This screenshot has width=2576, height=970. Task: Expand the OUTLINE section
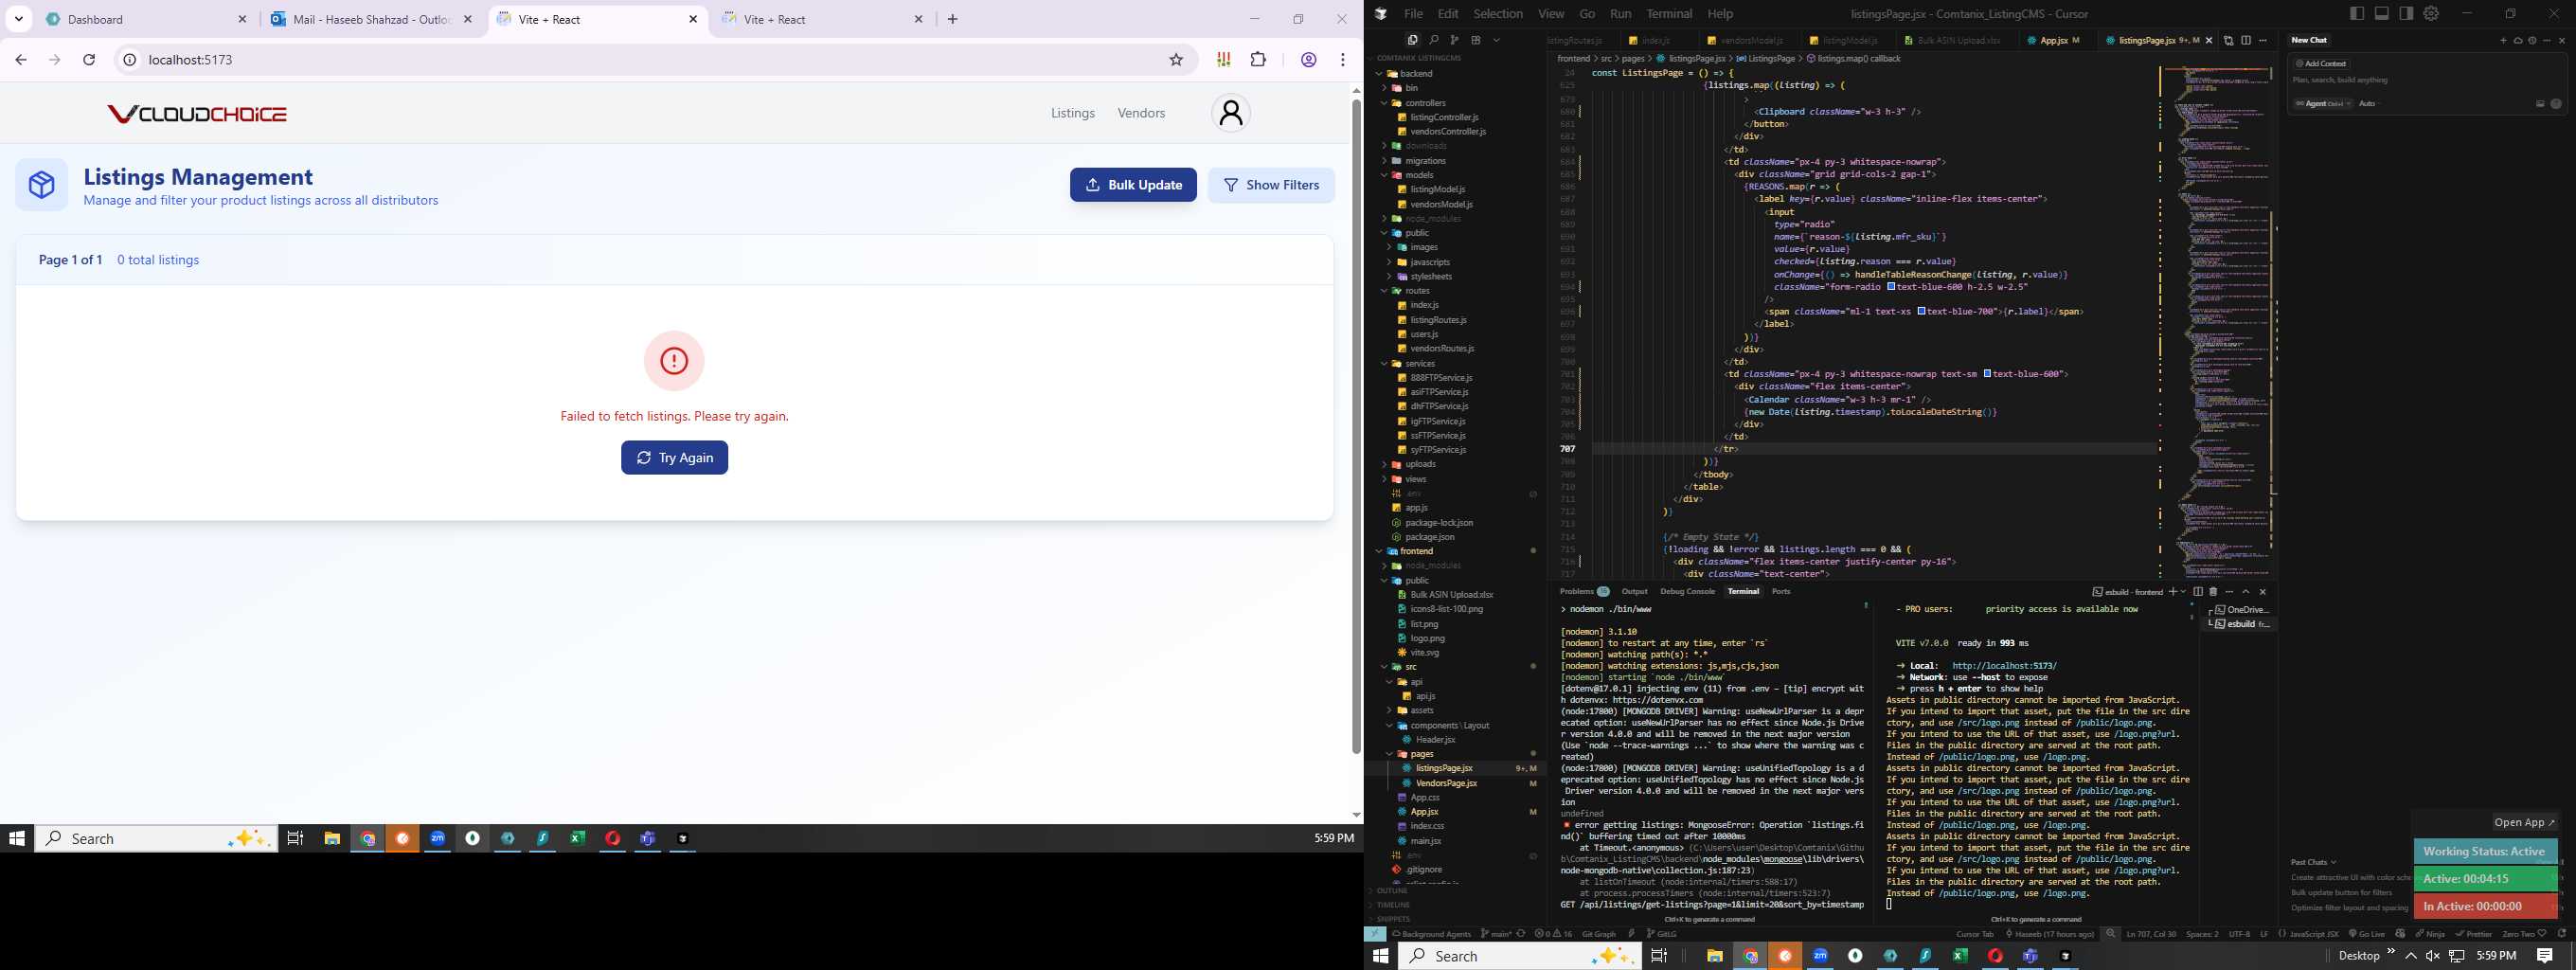click(x=1392, y=891)
